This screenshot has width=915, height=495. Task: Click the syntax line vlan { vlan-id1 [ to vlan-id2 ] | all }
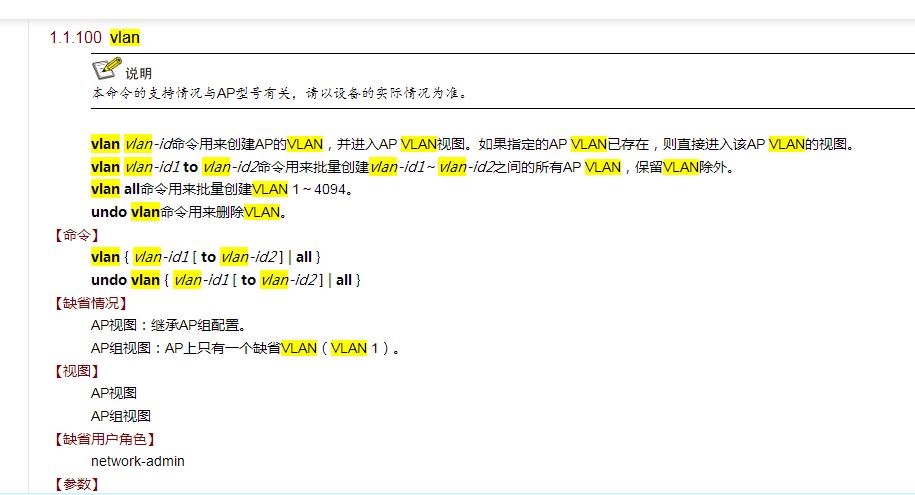pyautogui.click(x=206, y=257)
